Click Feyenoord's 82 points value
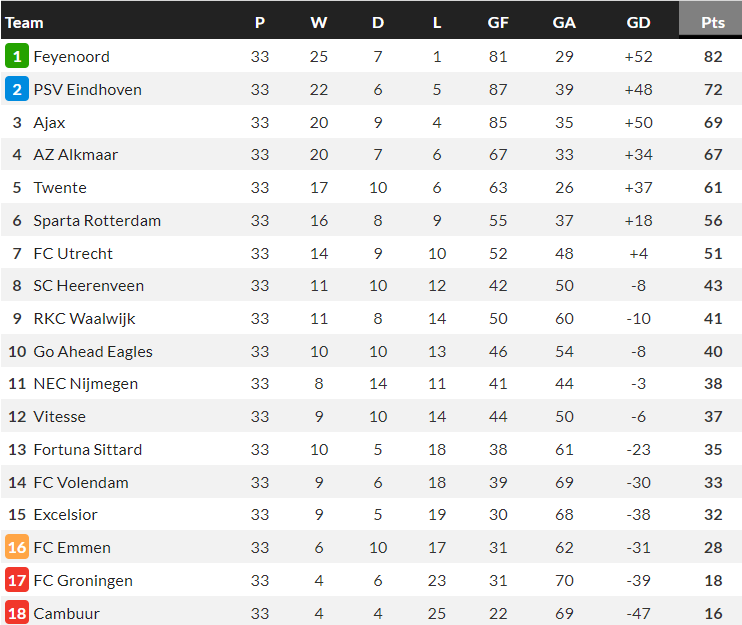742x625 pixels. (712, 57)
